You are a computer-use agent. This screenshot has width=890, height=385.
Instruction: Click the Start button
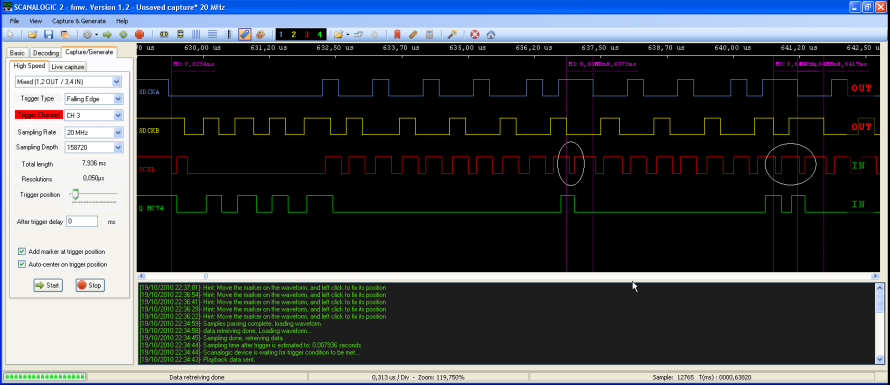click(48, 285)
